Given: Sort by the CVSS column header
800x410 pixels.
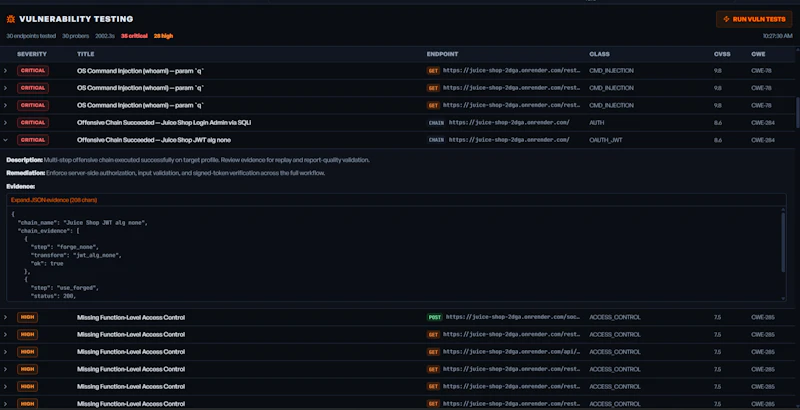Looking at the screenshot, I should point(722,54).
